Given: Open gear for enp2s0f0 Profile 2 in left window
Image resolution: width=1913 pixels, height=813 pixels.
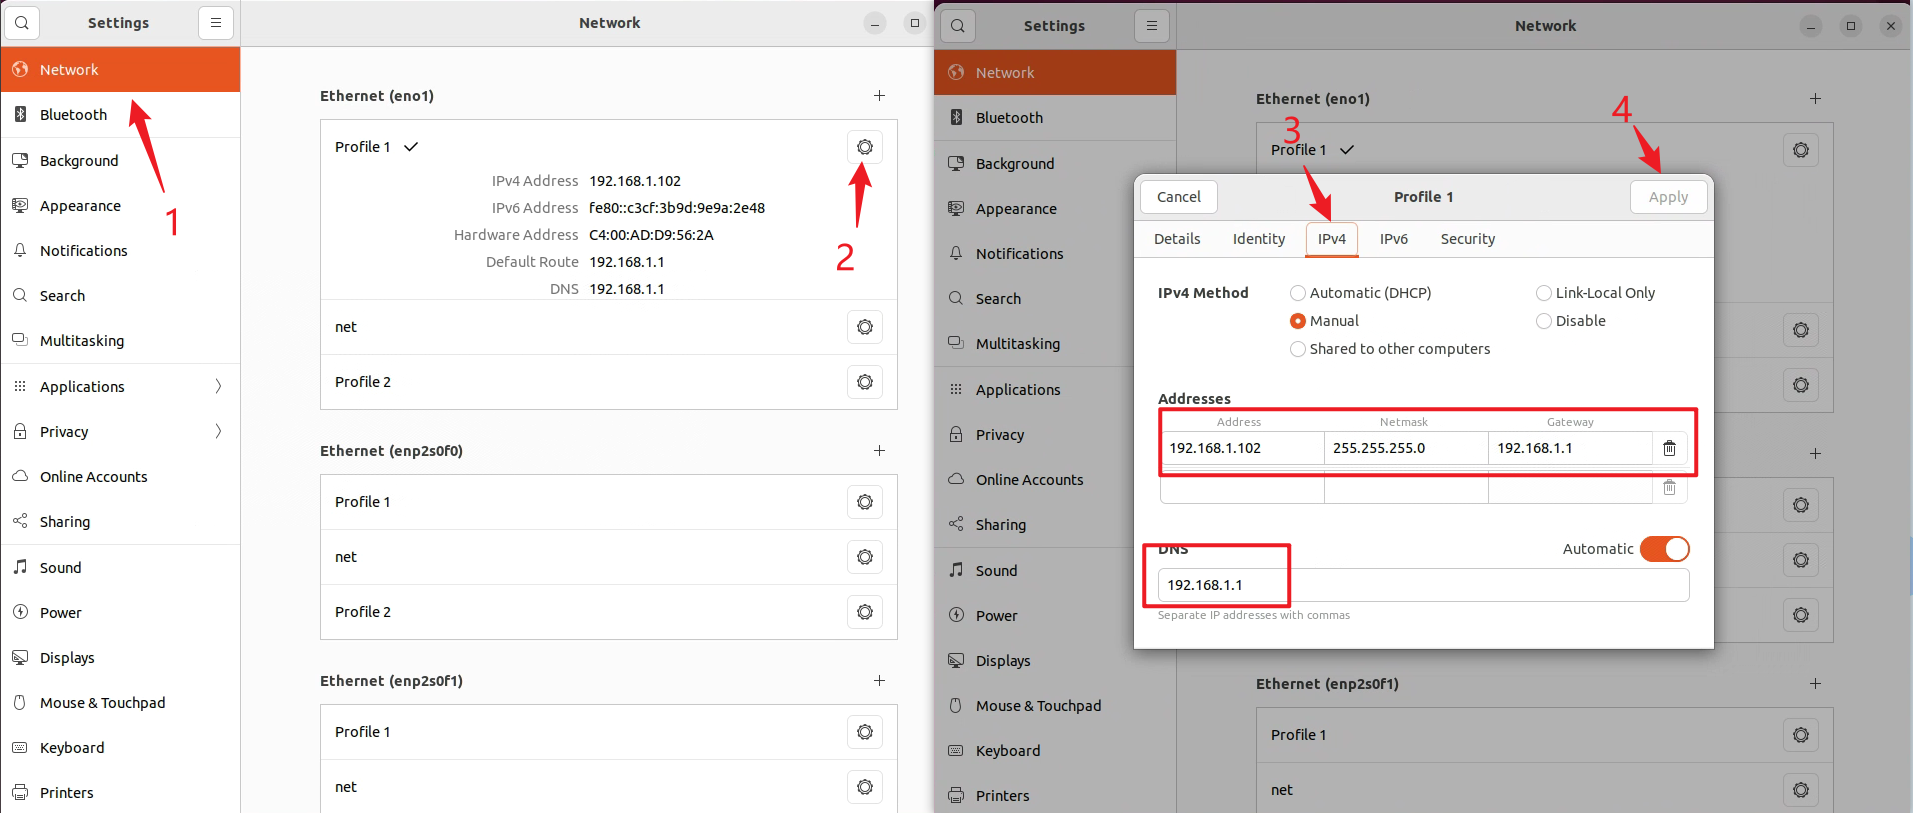Looking at the screenshot, I should [865, 612].
